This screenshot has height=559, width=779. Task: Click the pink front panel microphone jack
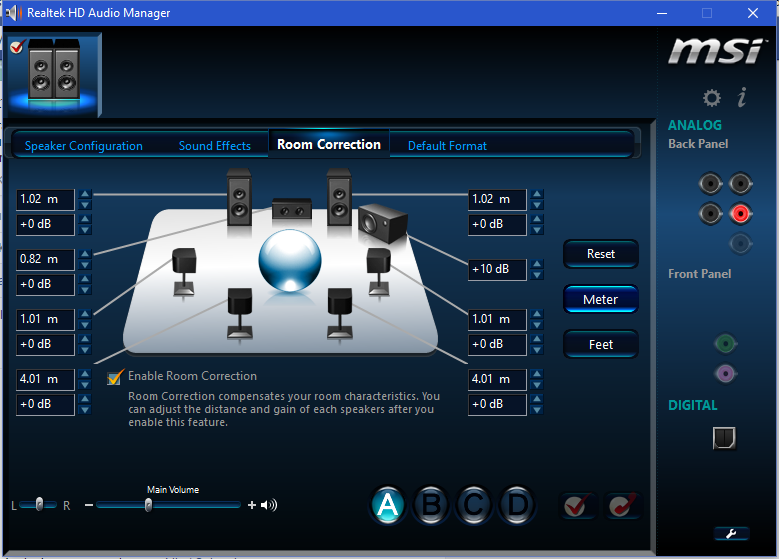pyautogui.click(x=725, y=373)
